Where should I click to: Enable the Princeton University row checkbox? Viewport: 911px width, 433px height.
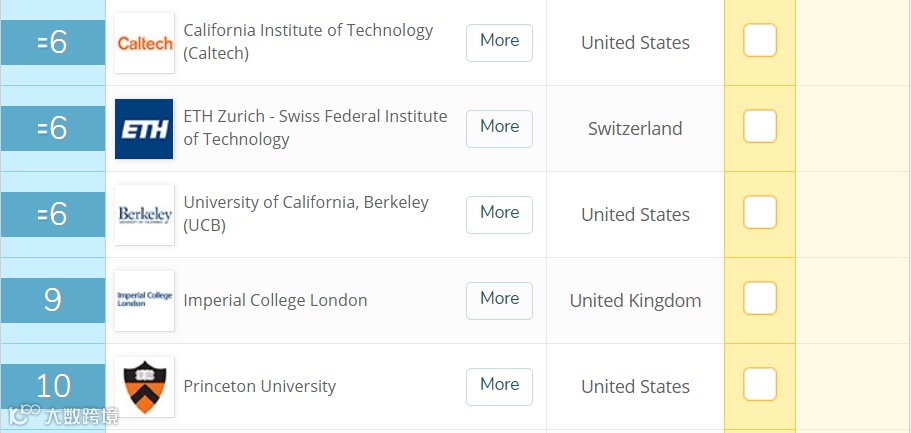[x=760, y=385]
